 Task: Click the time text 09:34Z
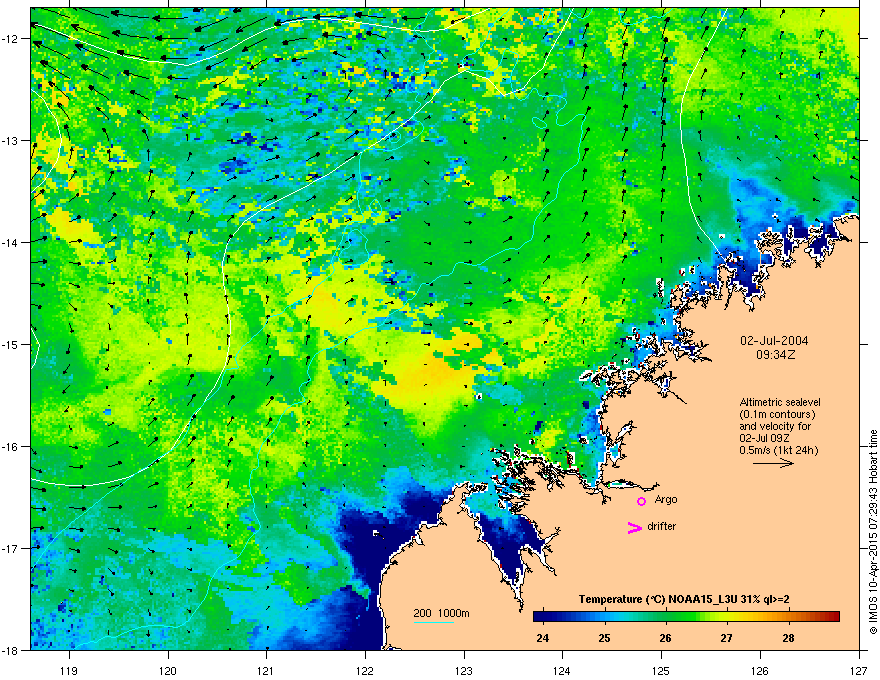coord(775,355)
